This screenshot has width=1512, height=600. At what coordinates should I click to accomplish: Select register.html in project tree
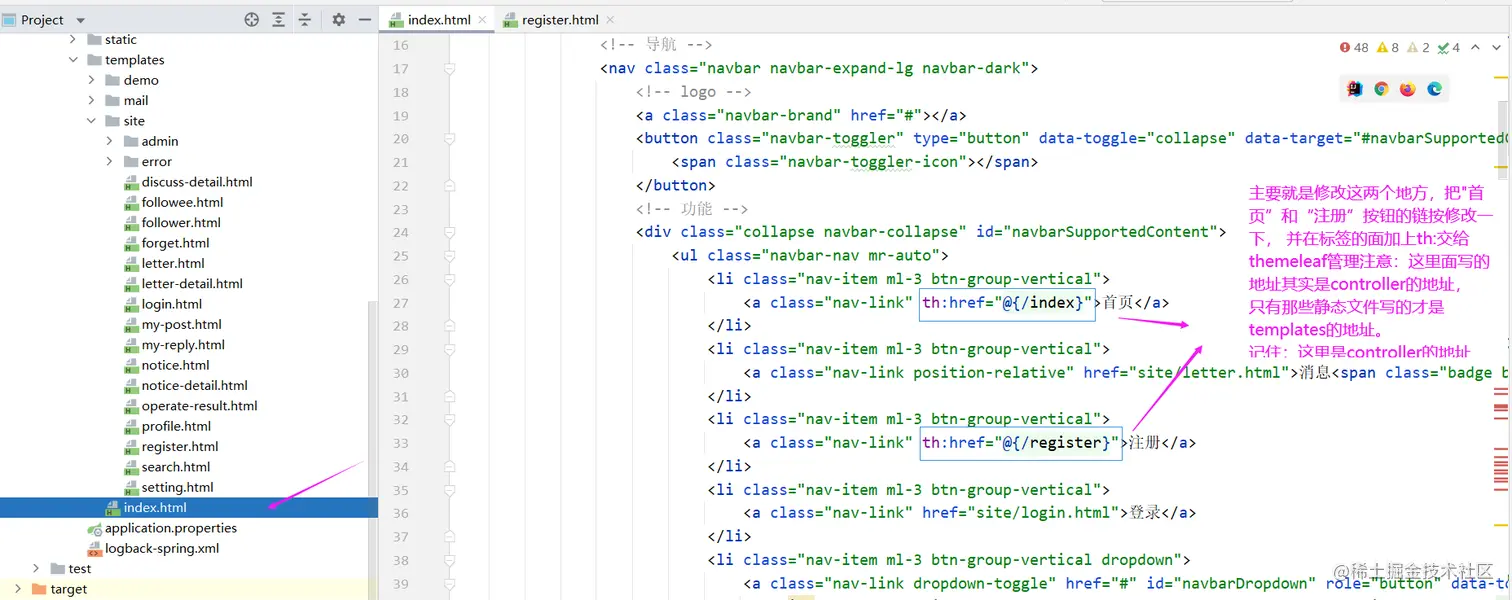tap(171, 446)
